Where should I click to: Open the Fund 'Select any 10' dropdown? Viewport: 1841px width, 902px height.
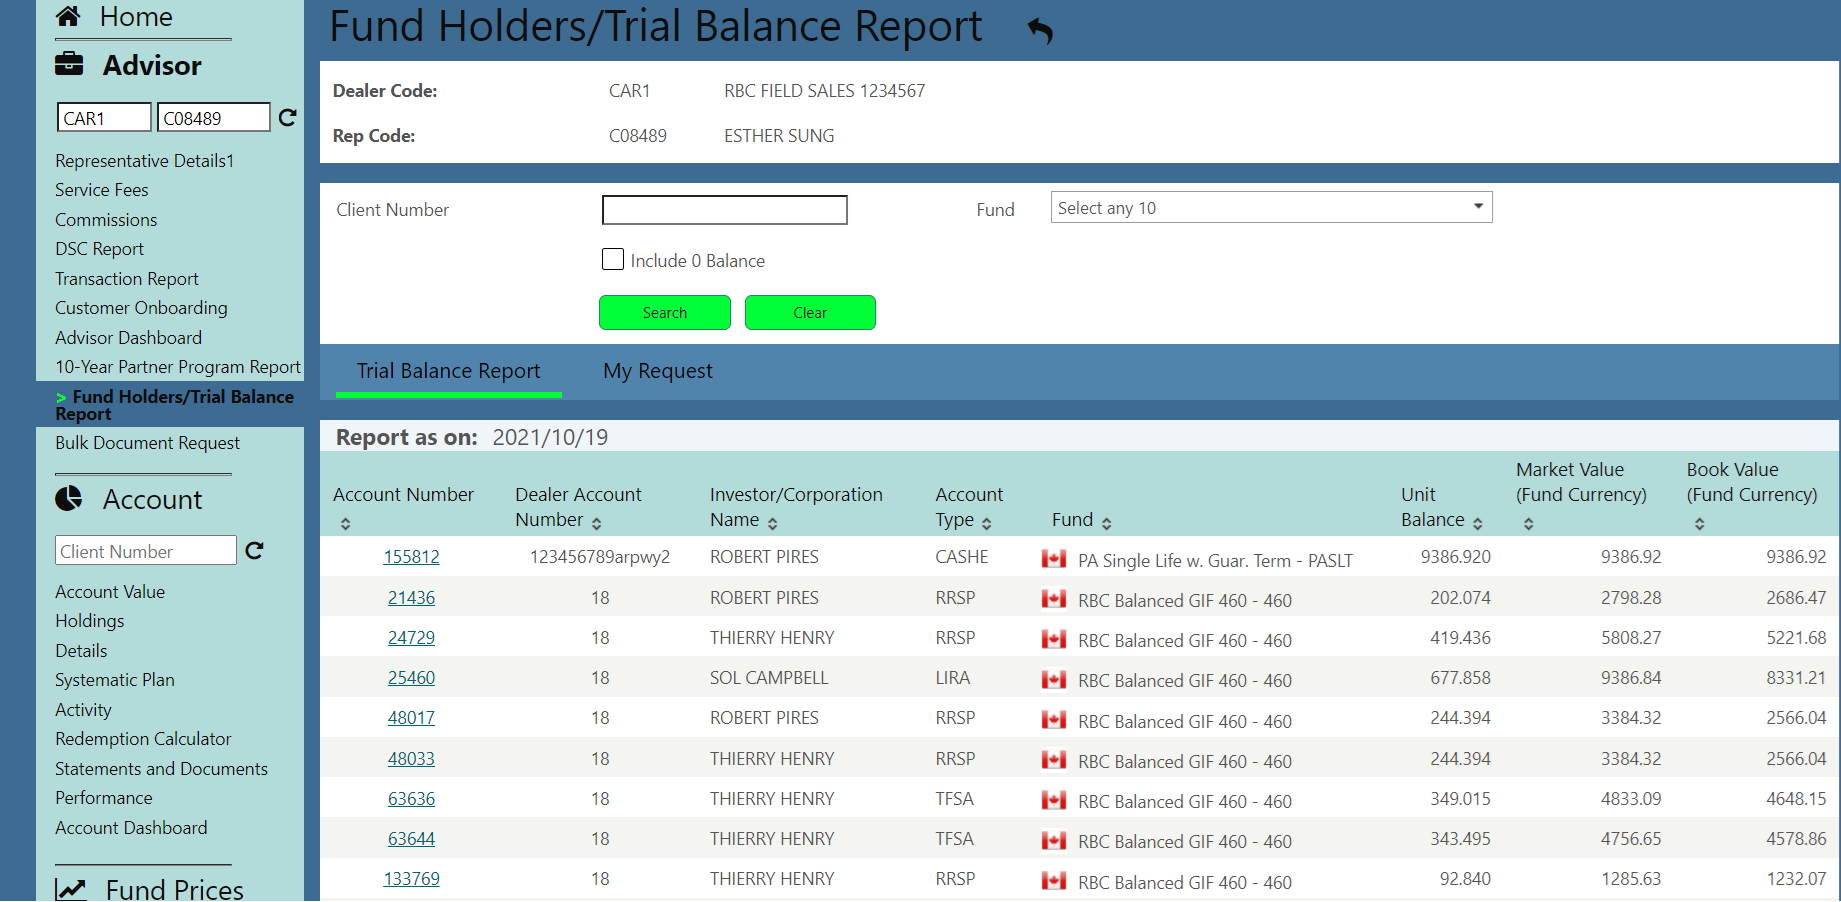1271,207
